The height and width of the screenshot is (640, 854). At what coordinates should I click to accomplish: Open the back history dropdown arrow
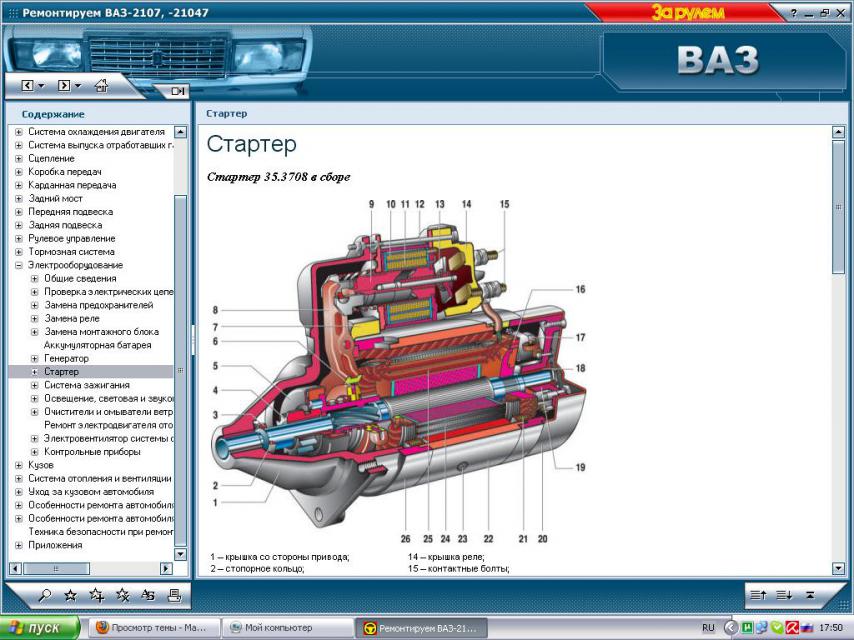(41, 86)
